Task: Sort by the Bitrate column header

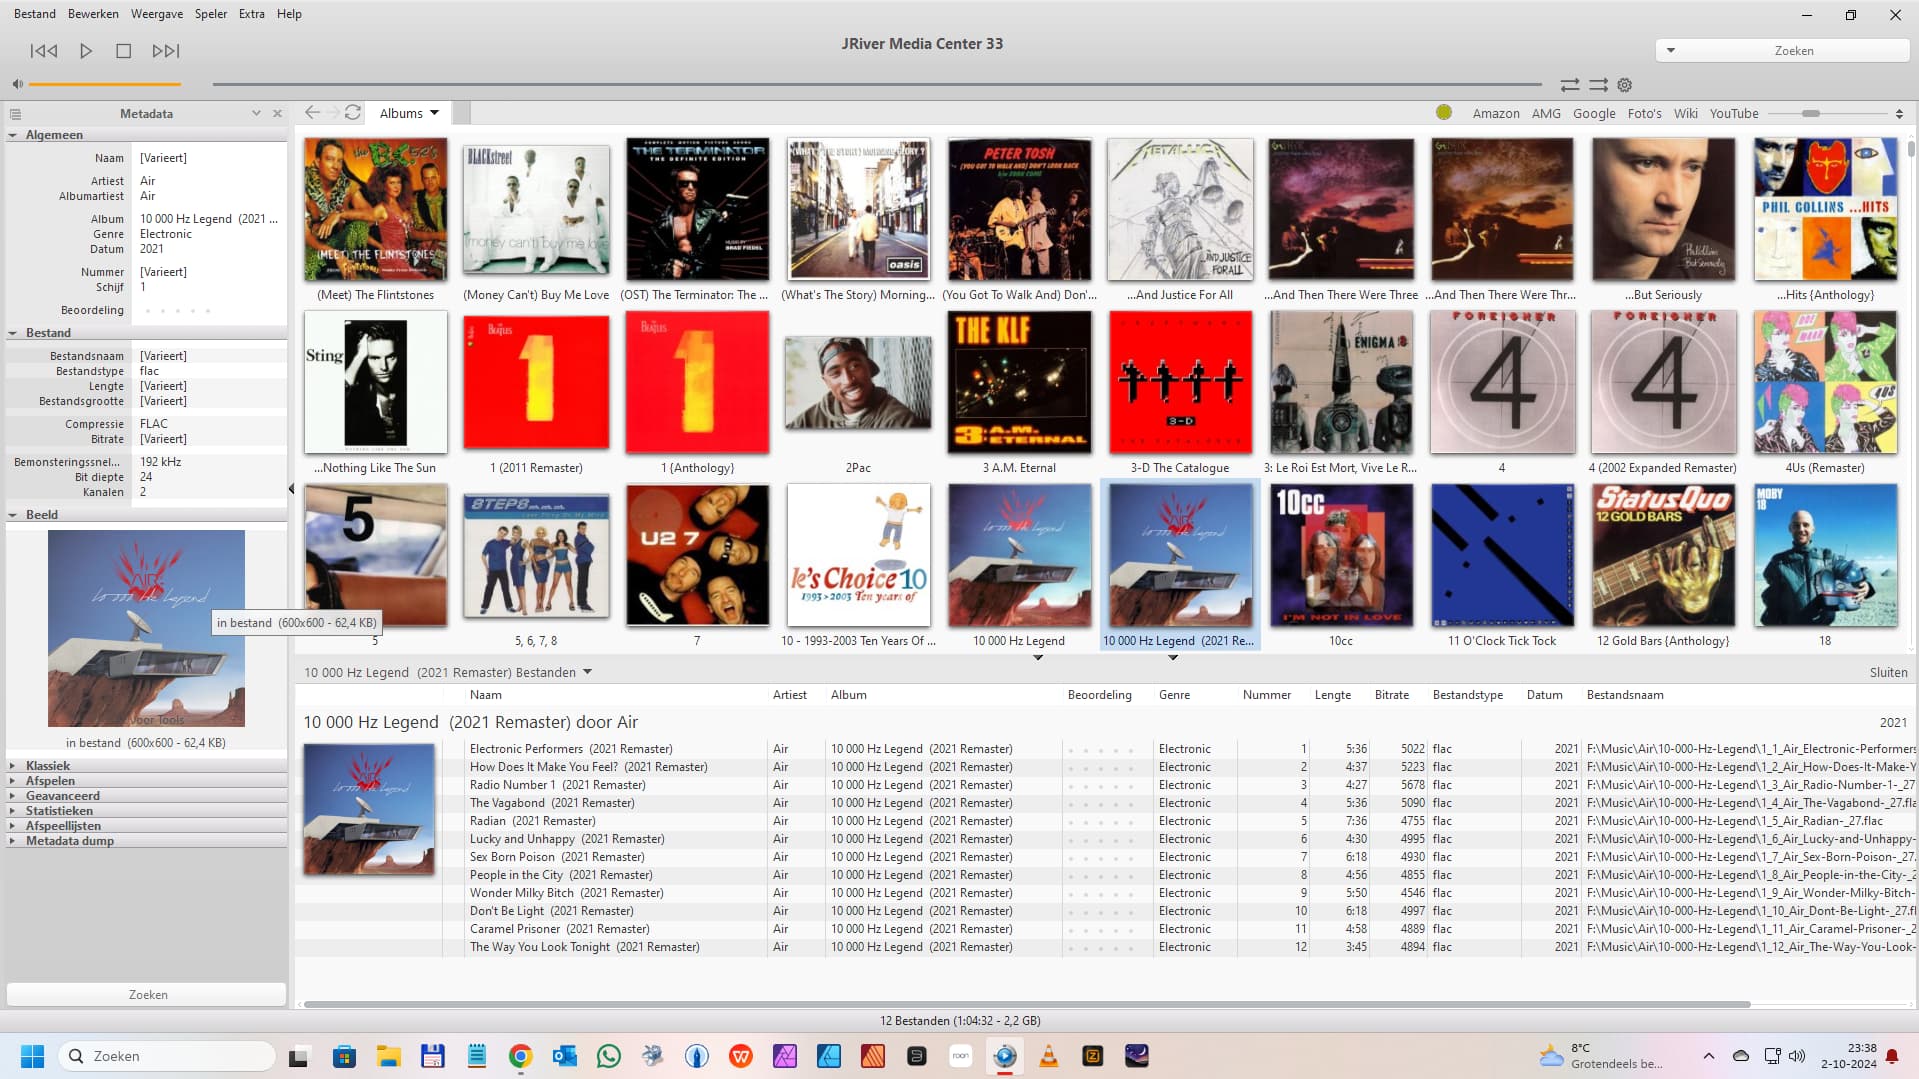Action: 1391,695
